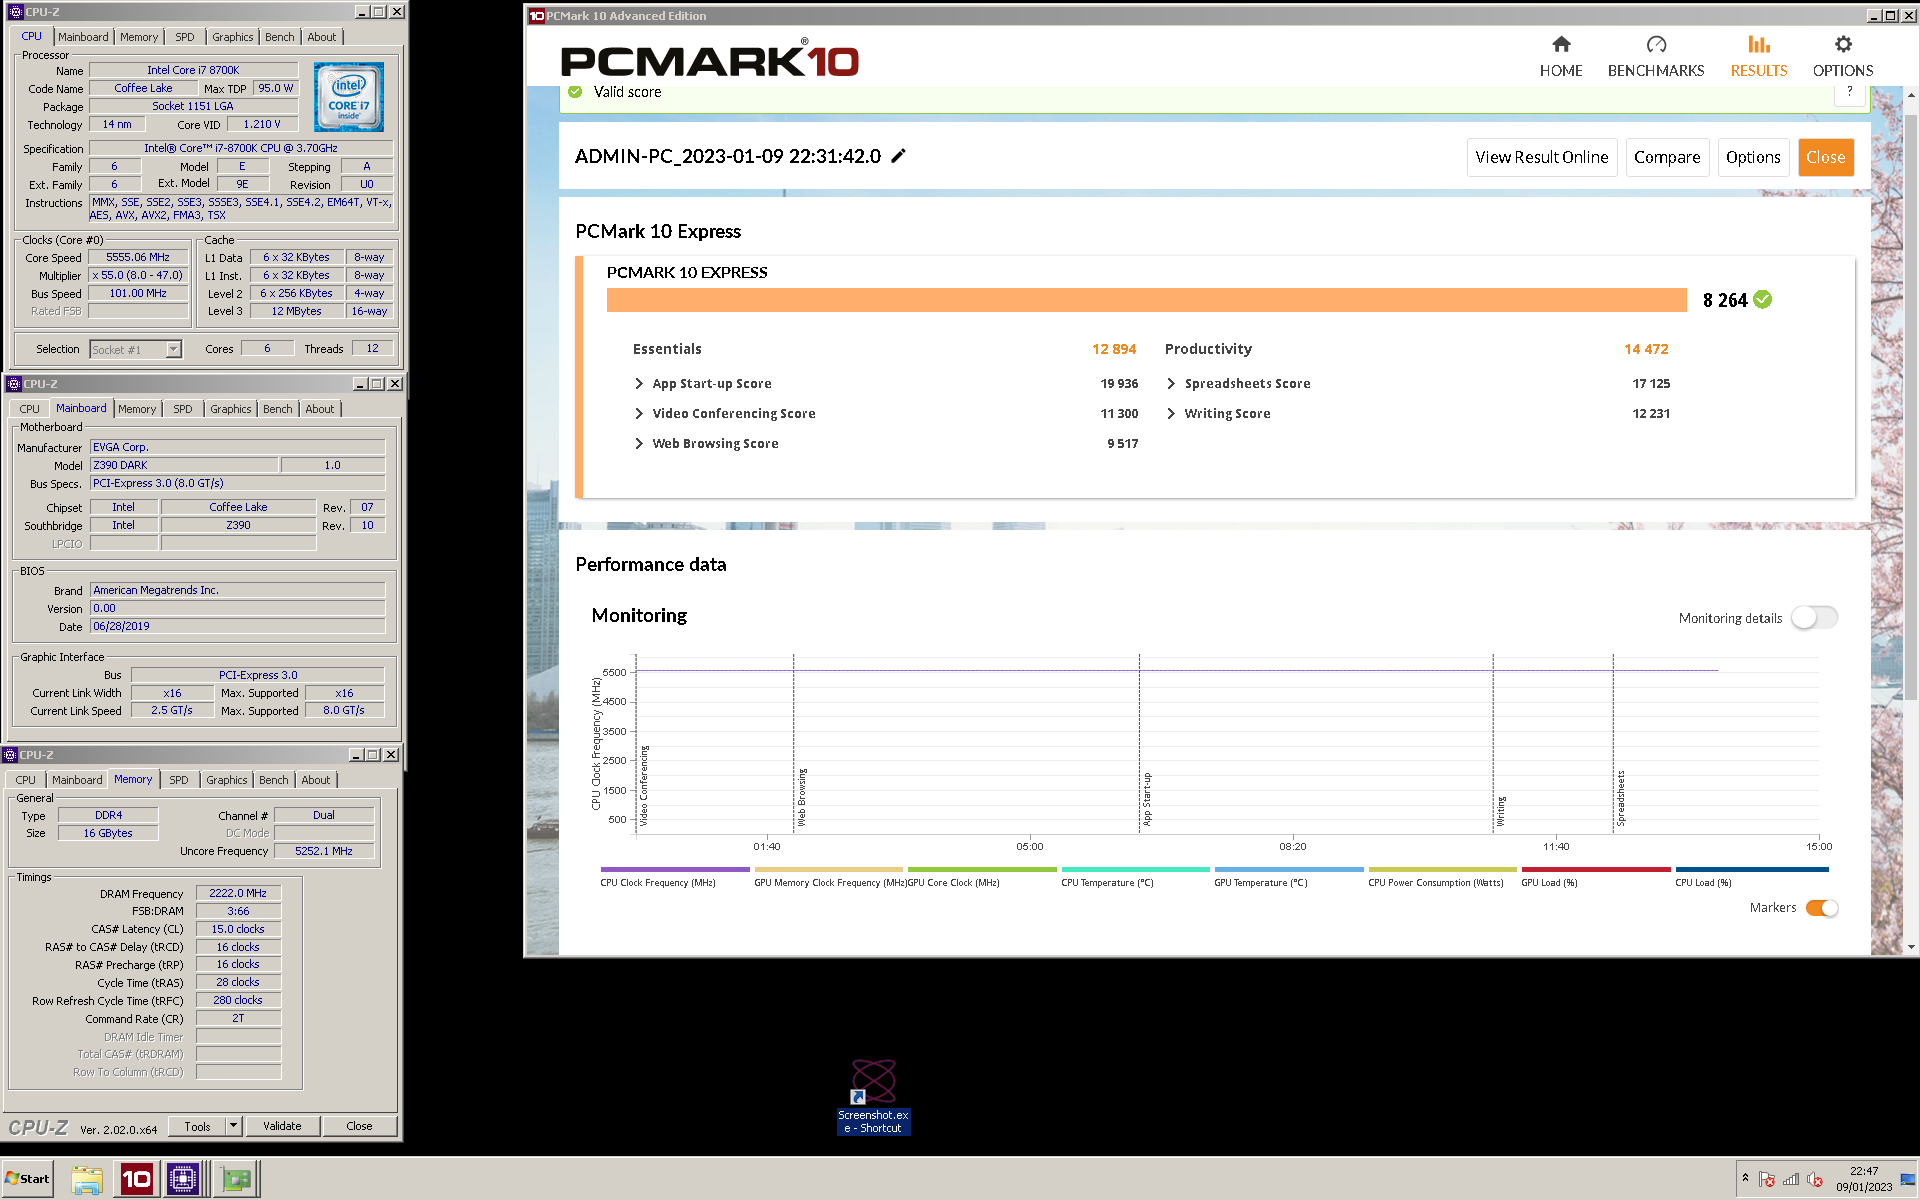Click the taskbar clock showing 22:47
Image resolution: width=1920 pixels, height=1200 pixels.
click(x=1864, y=1179)
